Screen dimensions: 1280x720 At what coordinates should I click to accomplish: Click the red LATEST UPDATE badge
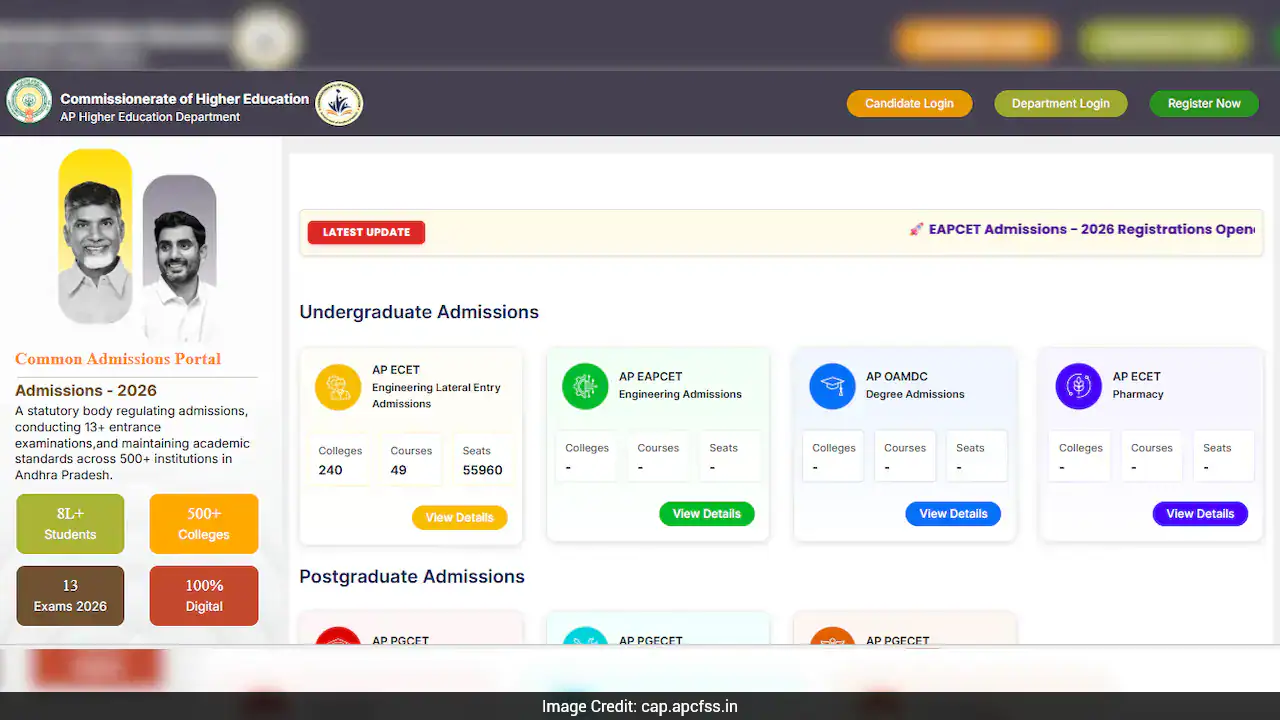click(366, 232)
